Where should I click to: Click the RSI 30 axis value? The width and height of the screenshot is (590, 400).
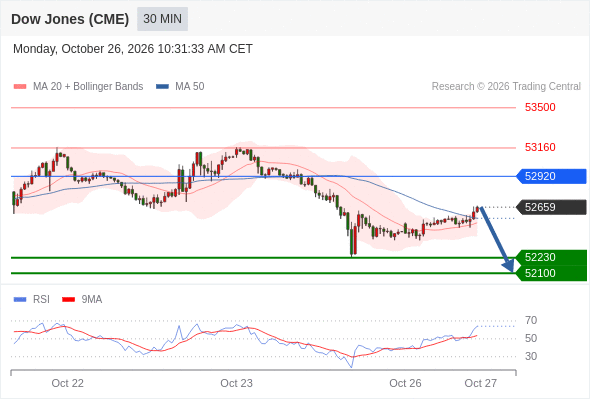coord(531,356)
